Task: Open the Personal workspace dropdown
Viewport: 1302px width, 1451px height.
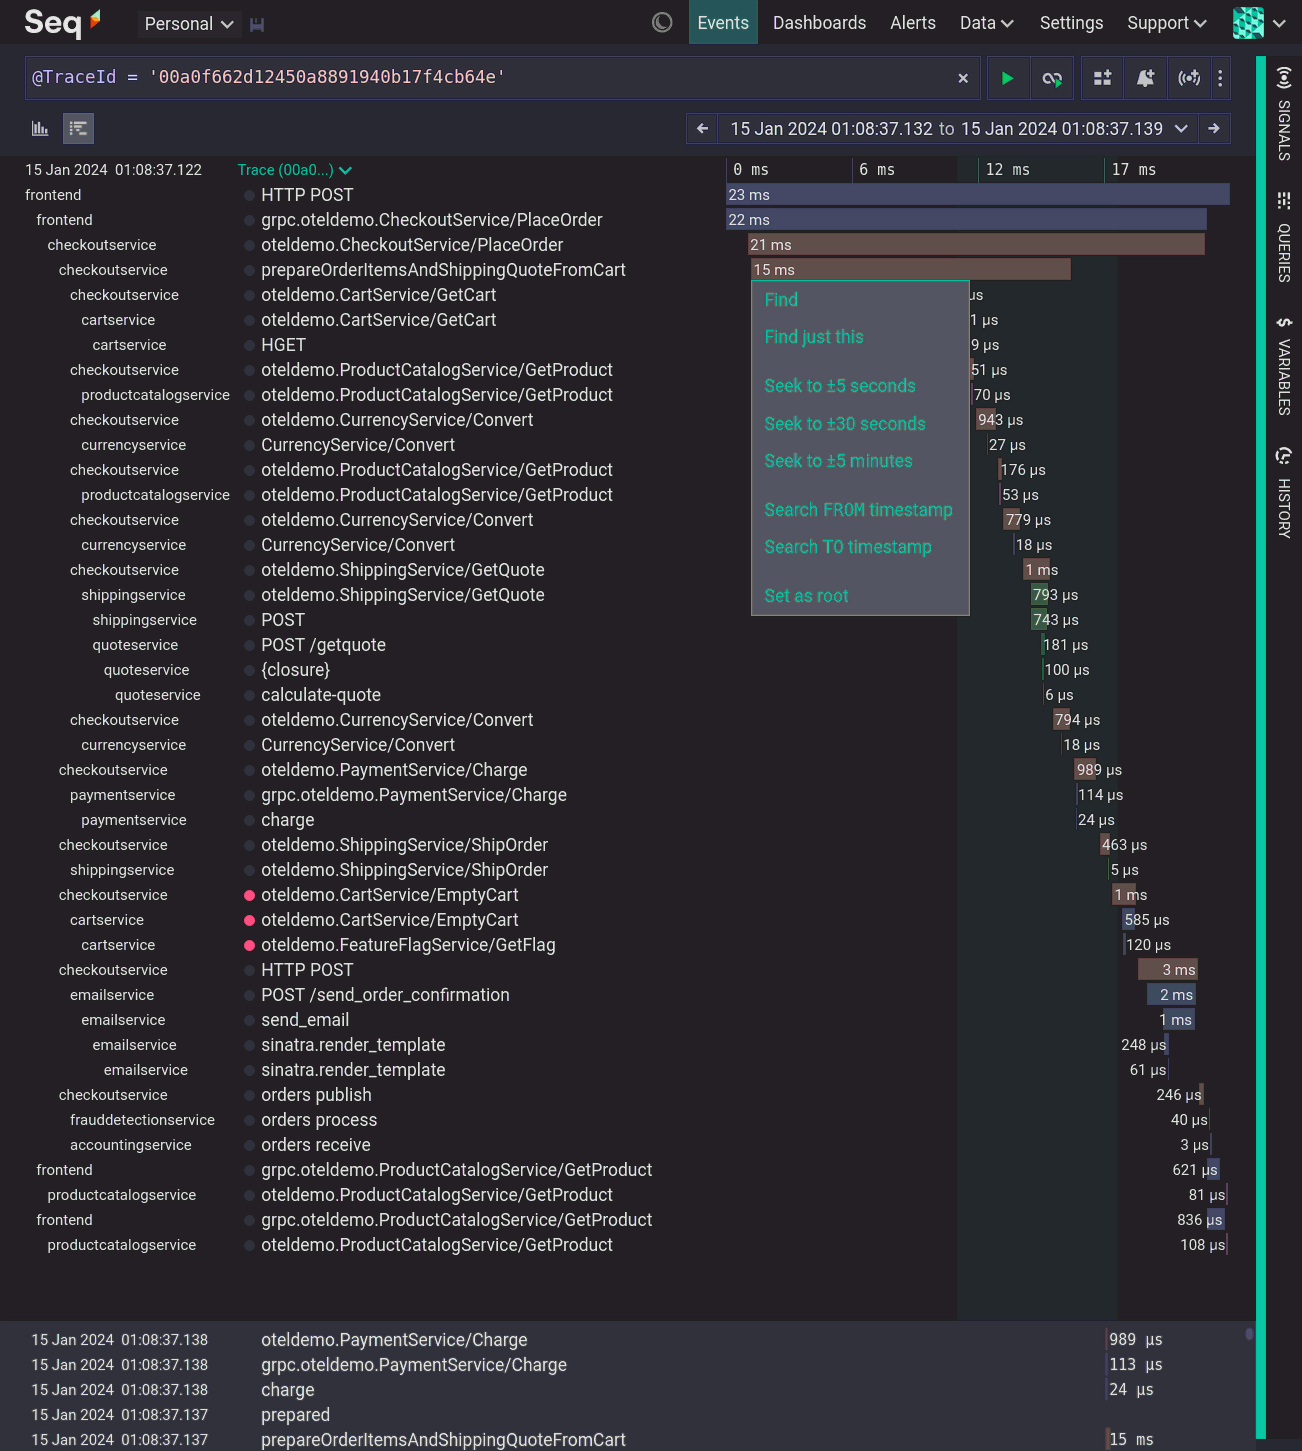Action: coord(188,24)
